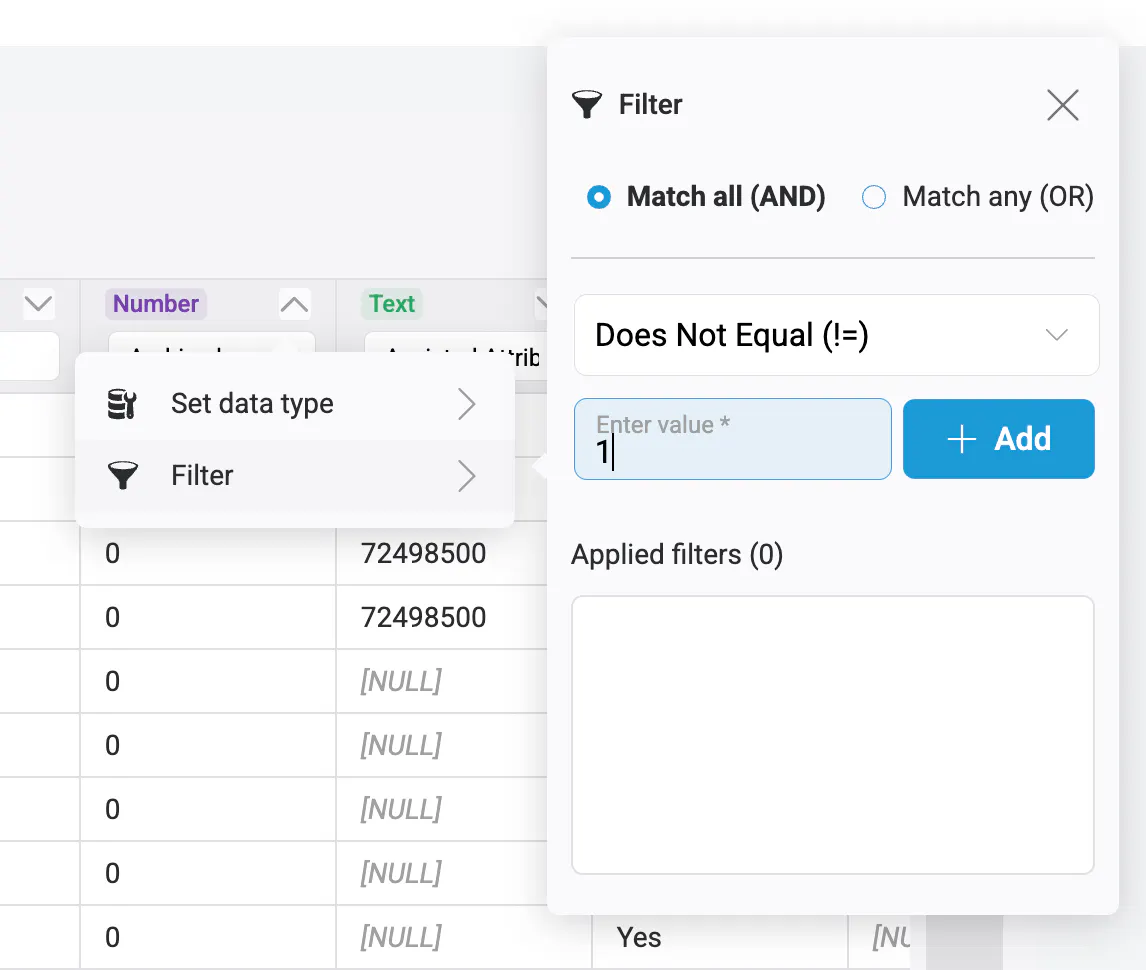The image size is (1146, 970).
Task: Expand the Set data type submenu arrow
Action: (466, 404)
